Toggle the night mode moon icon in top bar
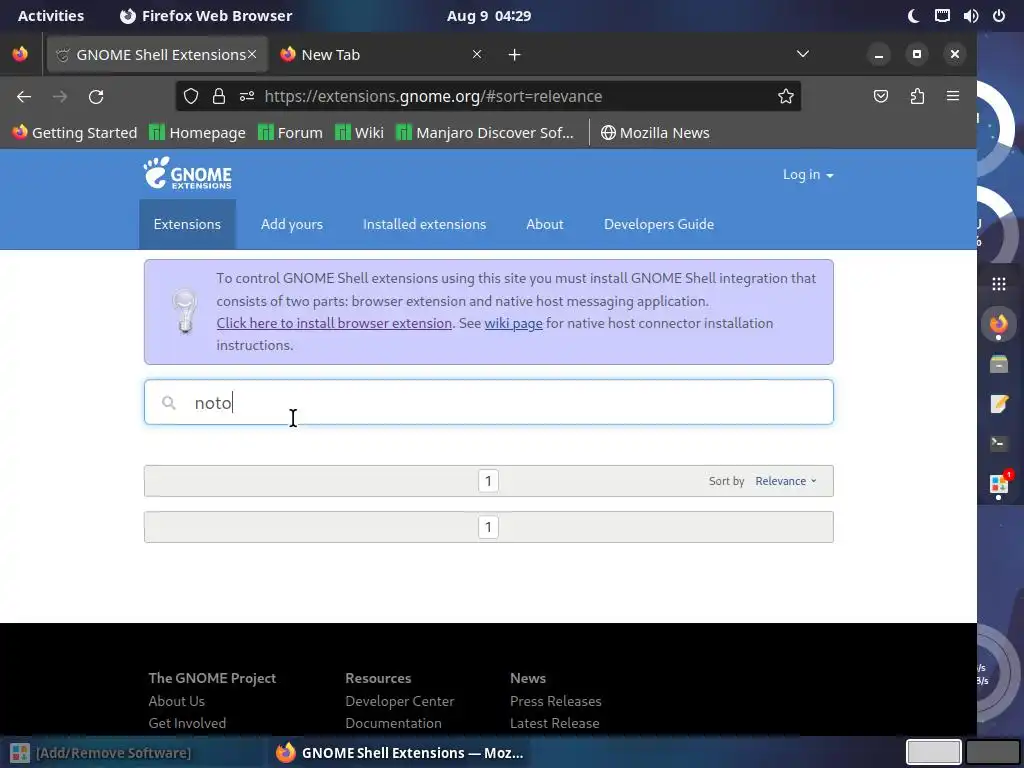The height and width of the screenshot is (768, 1024). click(x=914, y=16)
